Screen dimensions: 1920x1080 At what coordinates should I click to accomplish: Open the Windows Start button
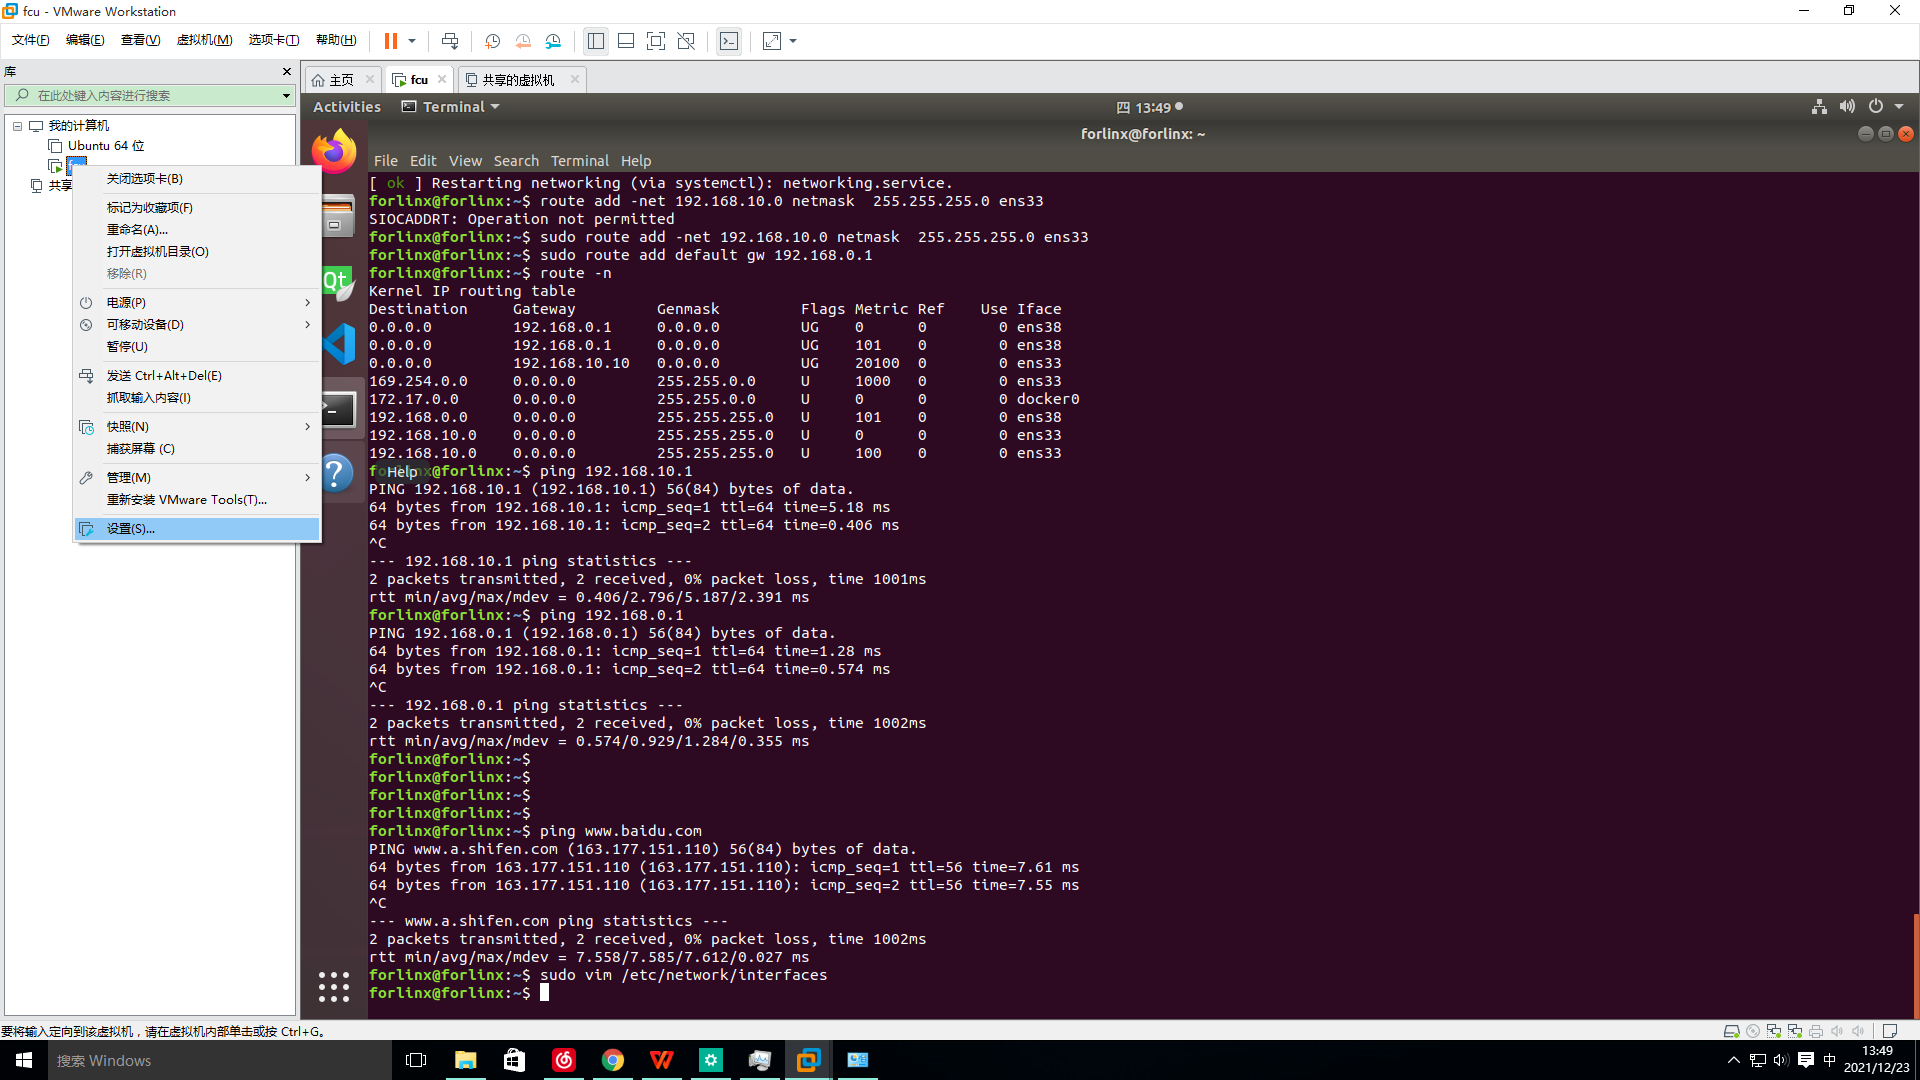pos(24,1060)
